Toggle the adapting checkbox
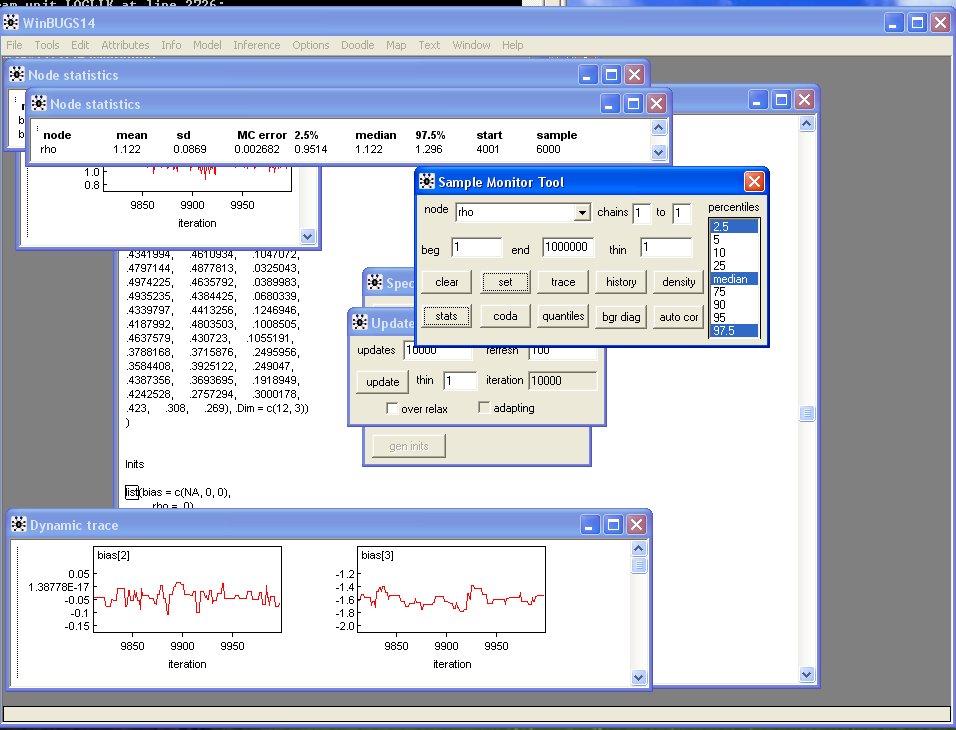Screen dimensions: 956x730 pyautogui.click(x=485, y=408)
